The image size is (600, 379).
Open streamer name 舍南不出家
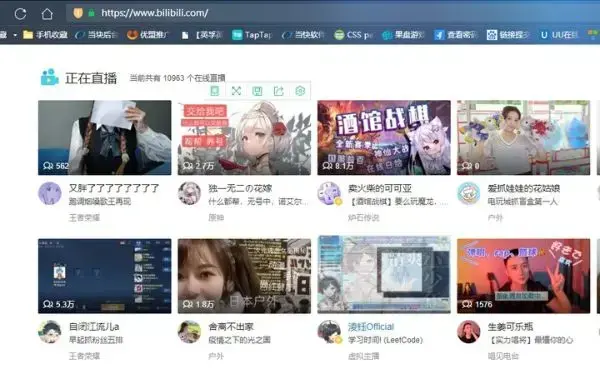tap(231, 327)
